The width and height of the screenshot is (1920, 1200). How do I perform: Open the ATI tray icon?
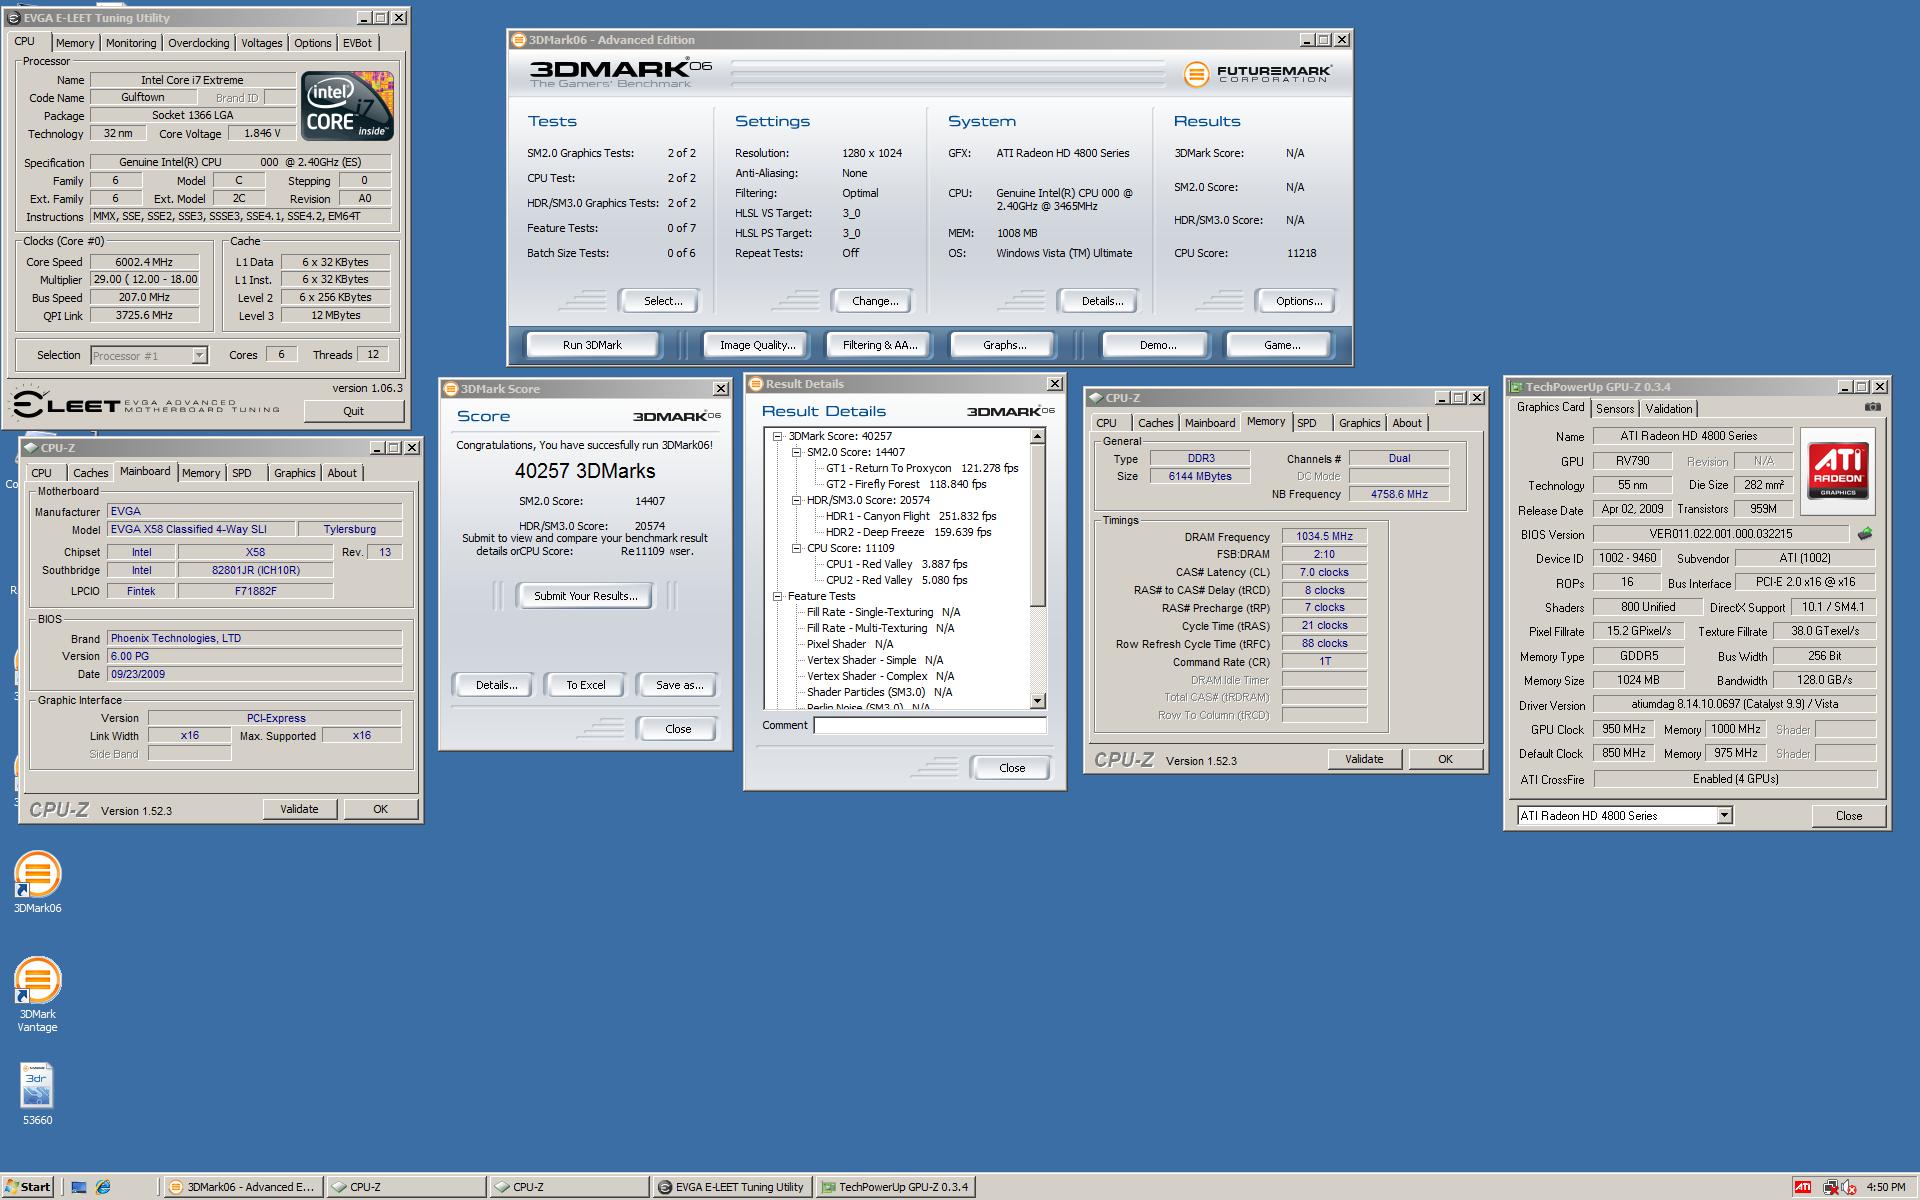1802,1187
